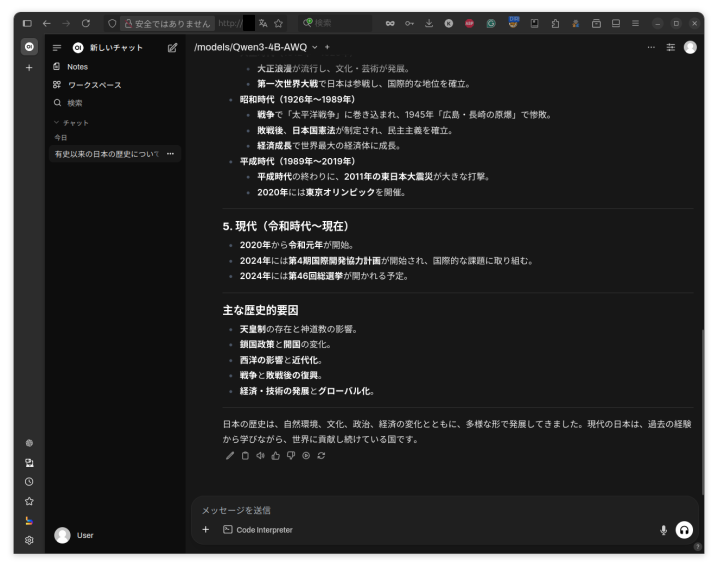Open the 有史以来の日本の歴史について chat
The width and height of the screenshot is (718, 569).
(106, 154)
